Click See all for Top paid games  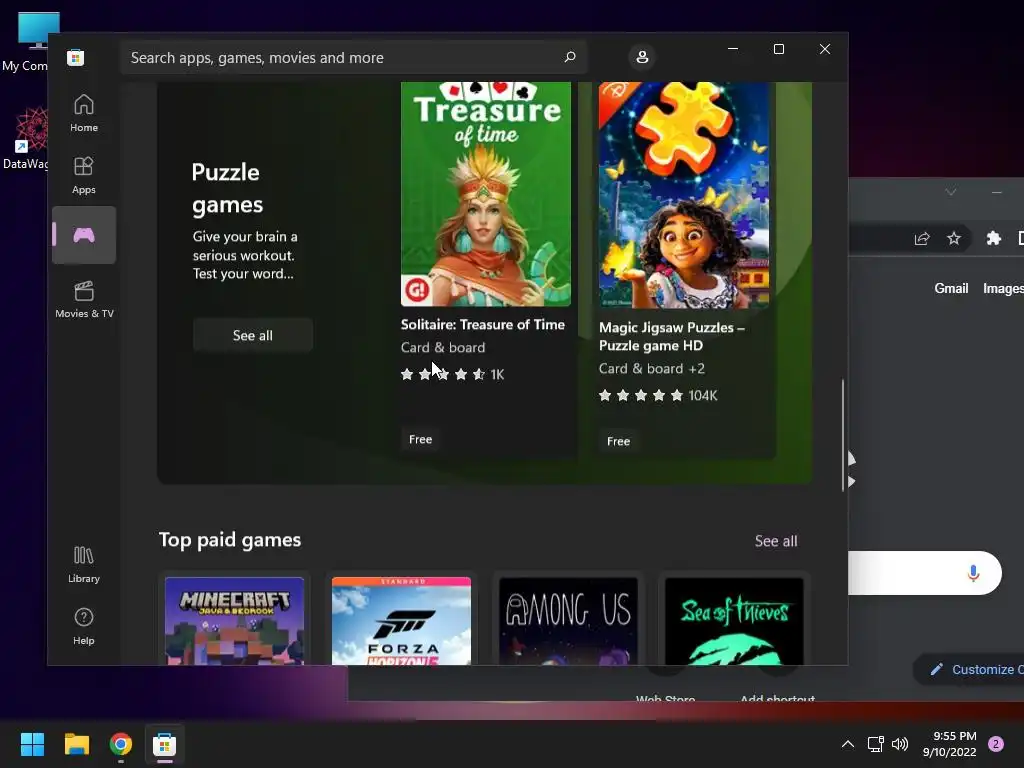[x=776, y=541]
